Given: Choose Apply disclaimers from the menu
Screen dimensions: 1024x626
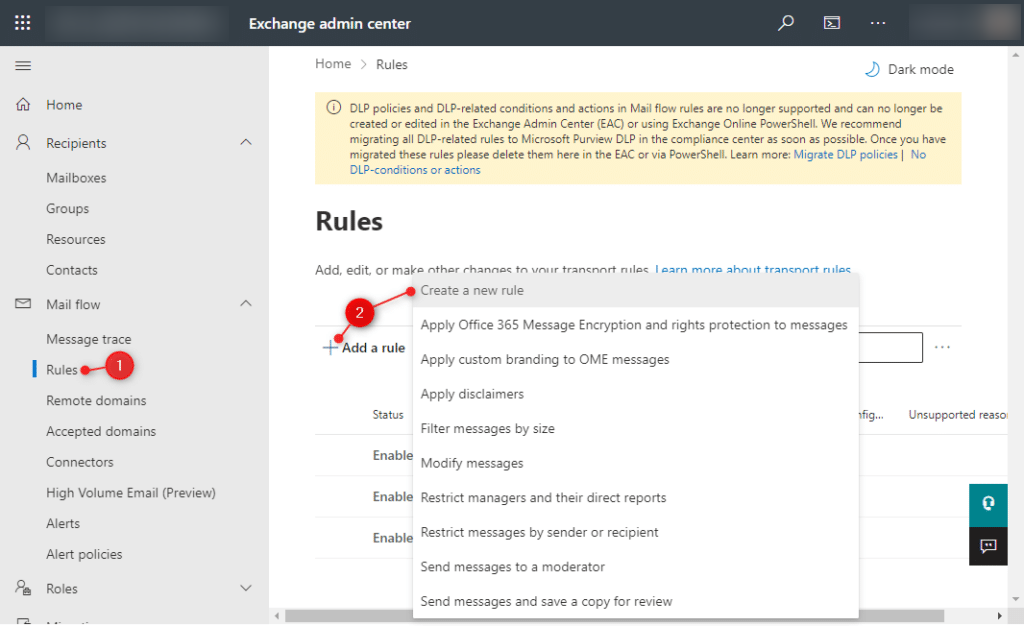Looking at the screenshot, I should (x=472, y=394).
